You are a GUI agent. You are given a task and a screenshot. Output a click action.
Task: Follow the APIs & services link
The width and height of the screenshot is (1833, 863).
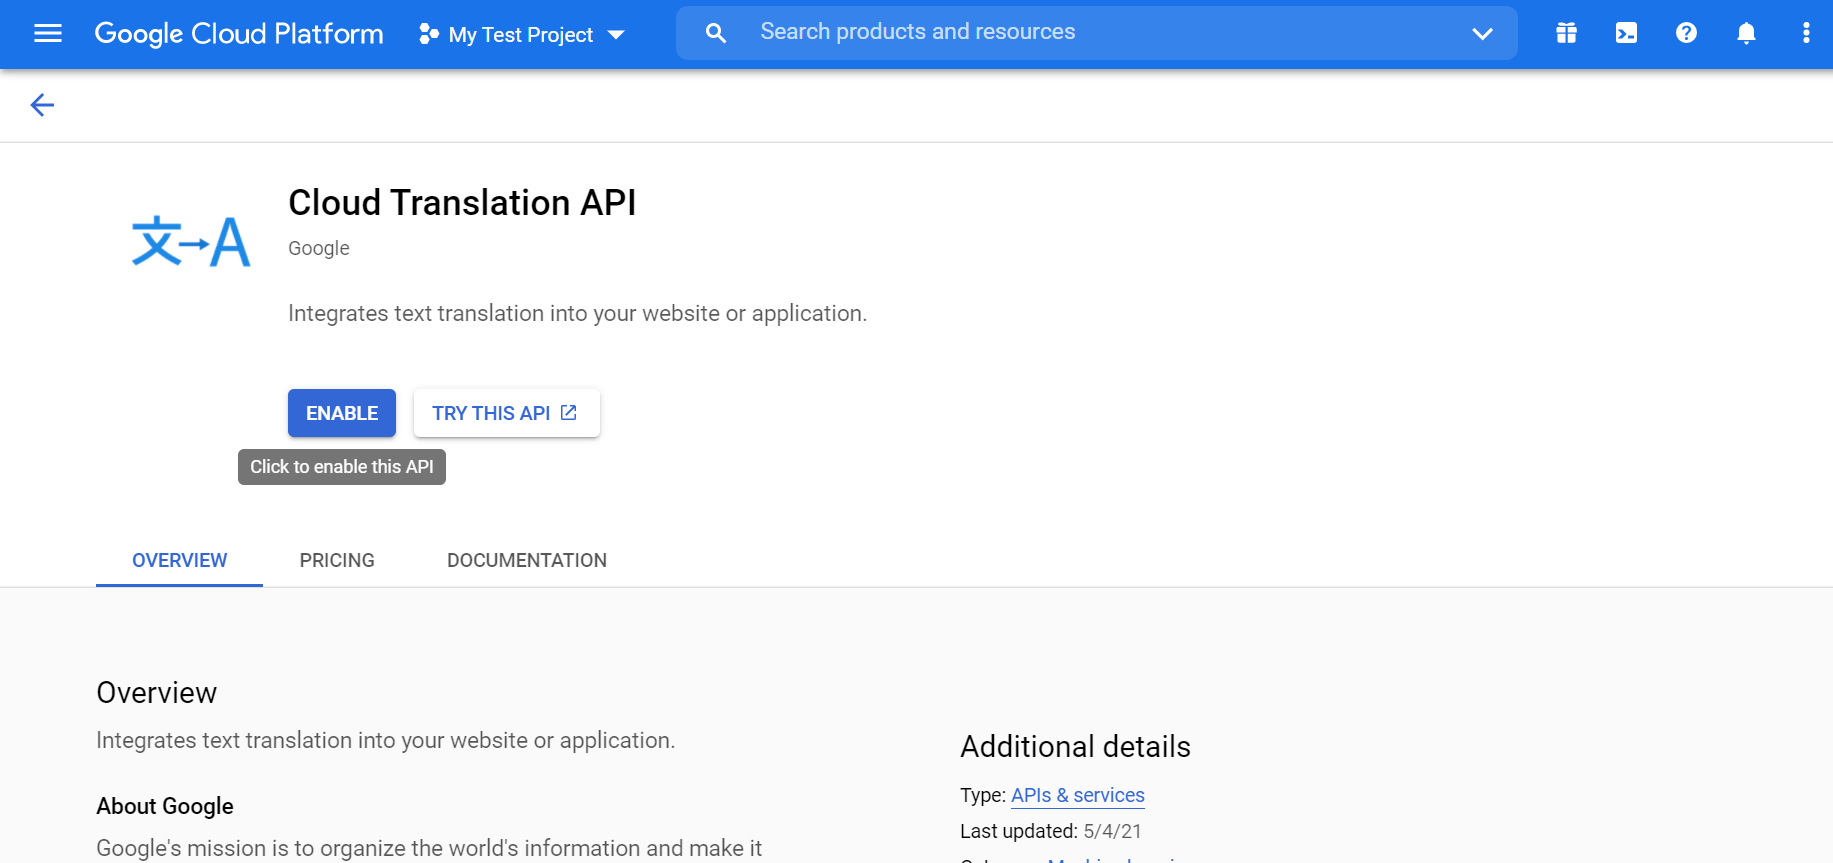(1078, 795)
